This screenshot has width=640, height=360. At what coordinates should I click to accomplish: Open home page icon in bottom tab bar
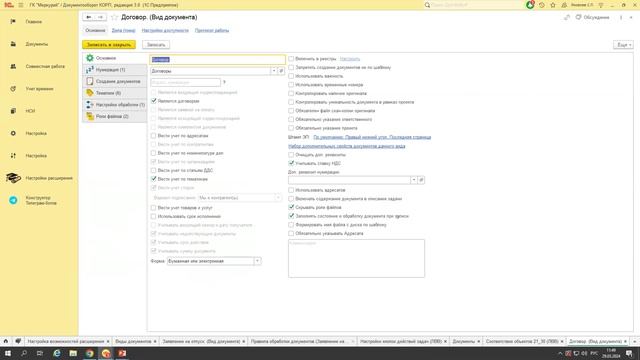6,341
